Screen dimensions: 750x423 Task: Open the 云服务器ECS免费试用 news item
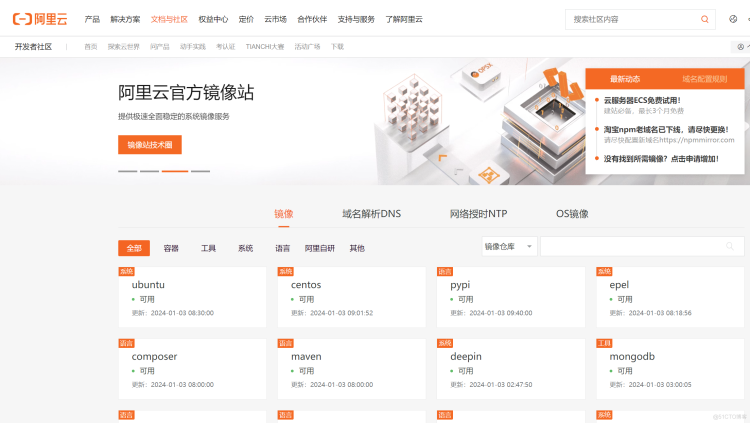pyautogui.click(x=642, y=100)
